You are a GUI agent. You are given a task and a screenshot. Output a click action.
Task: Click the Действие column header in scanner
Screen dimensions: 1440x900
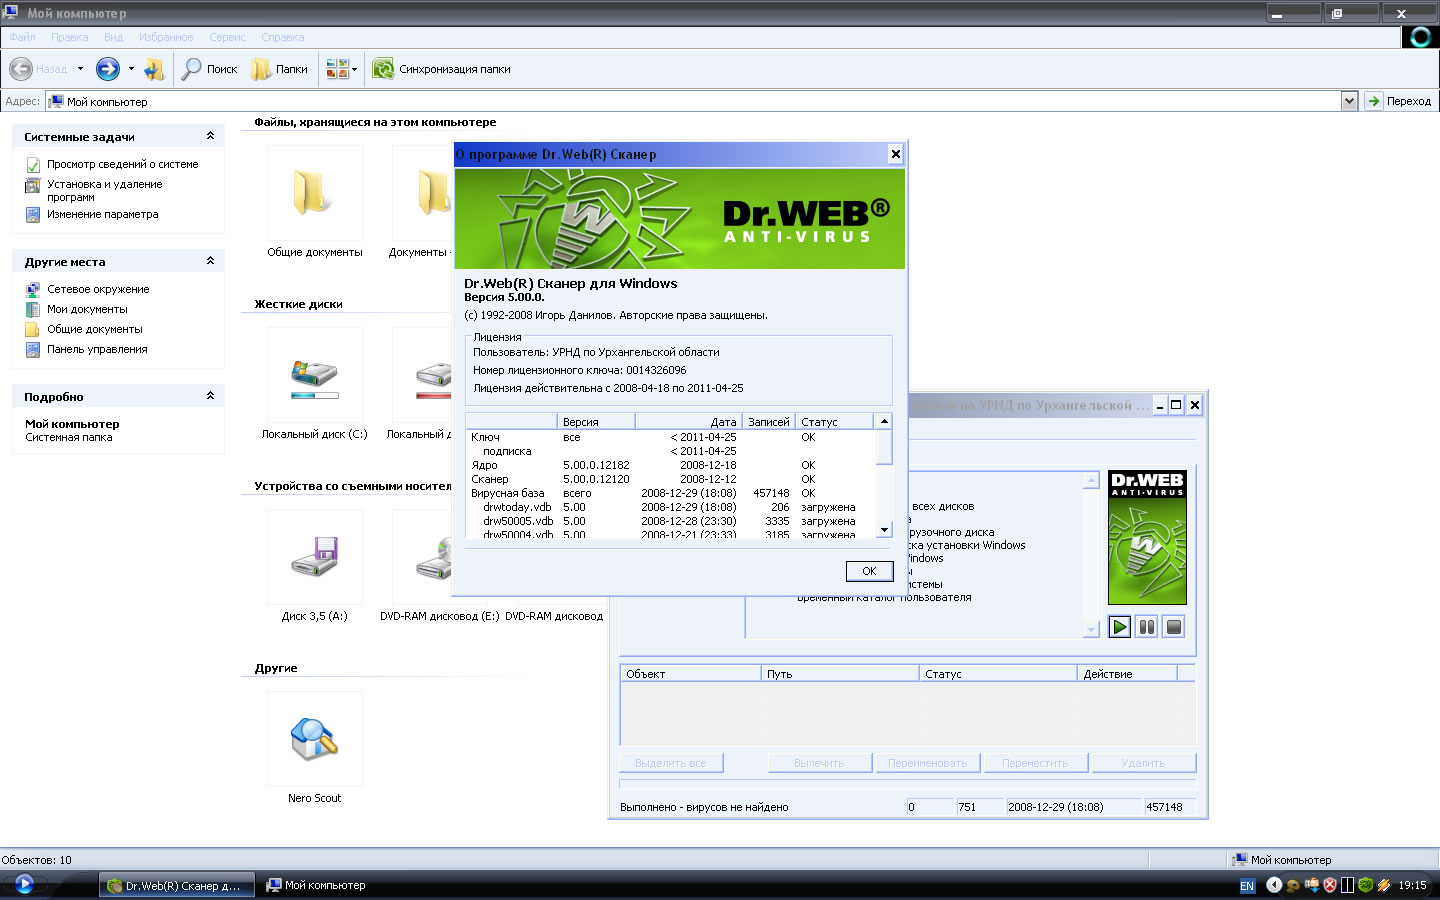pos(1127,674)
